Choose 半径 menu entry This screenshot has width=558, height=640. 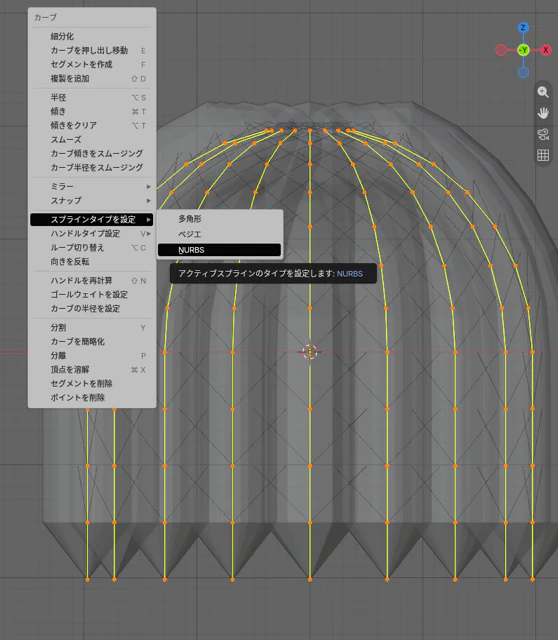[x=92, y=98]
